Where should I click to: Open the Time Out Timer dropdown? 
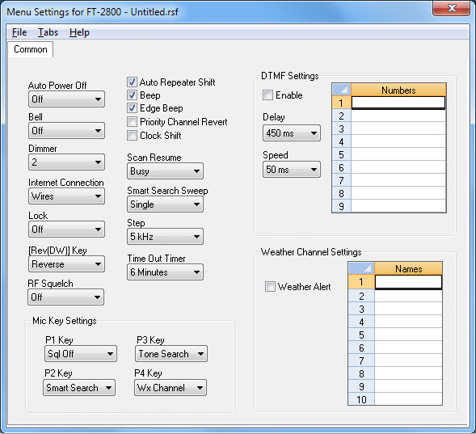pyautogui.click(x=165, y=272)
